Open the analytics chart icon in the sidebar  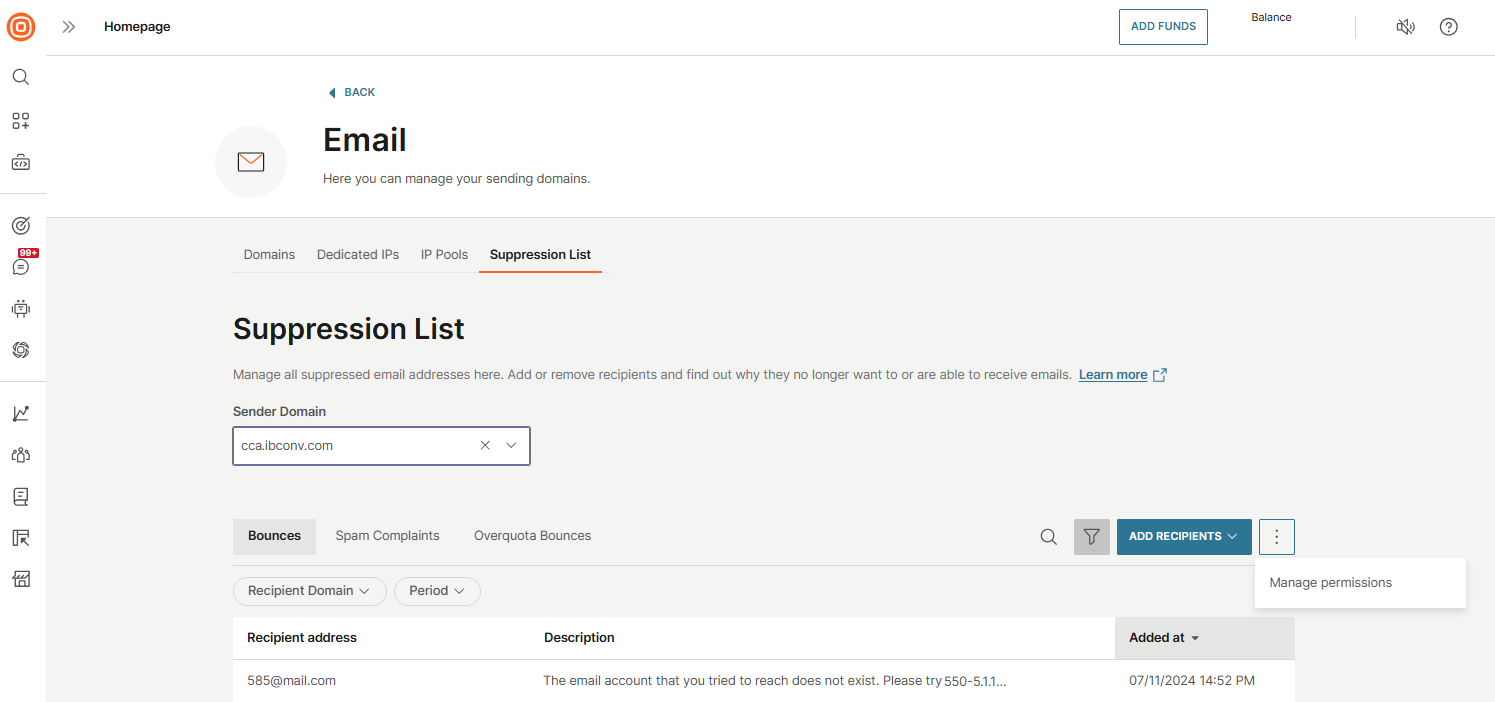pyautogui.click(x=20, y=413)
